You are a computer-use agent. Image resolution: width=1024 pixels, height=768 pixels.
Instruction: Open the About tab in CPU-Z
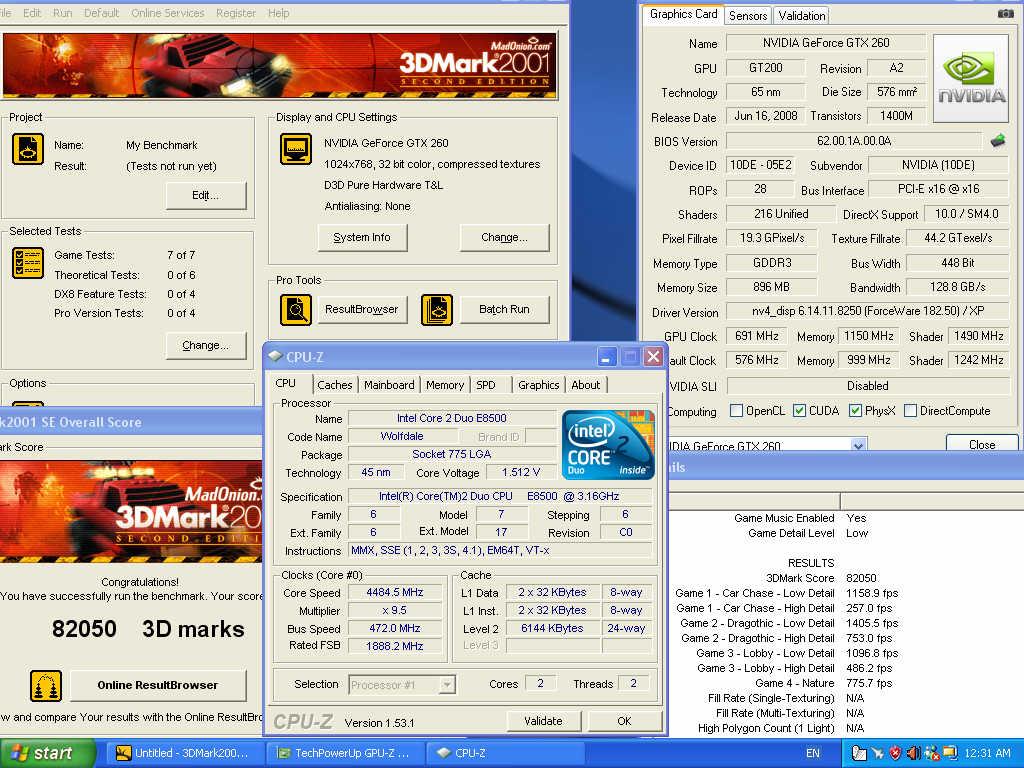pyautogui.click(x=586, y=385)
